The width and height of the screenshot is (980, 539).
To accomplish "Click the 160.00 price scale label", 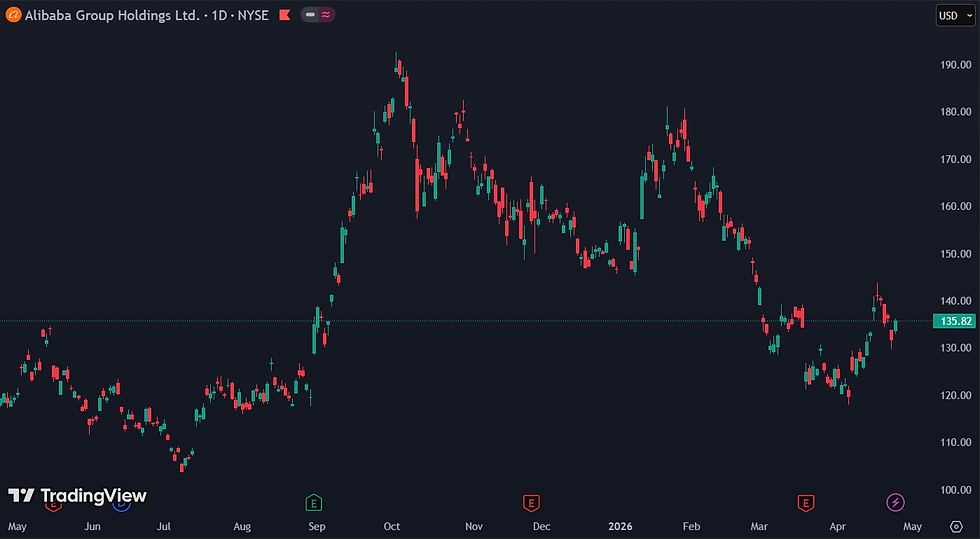I will coord(956,206).
